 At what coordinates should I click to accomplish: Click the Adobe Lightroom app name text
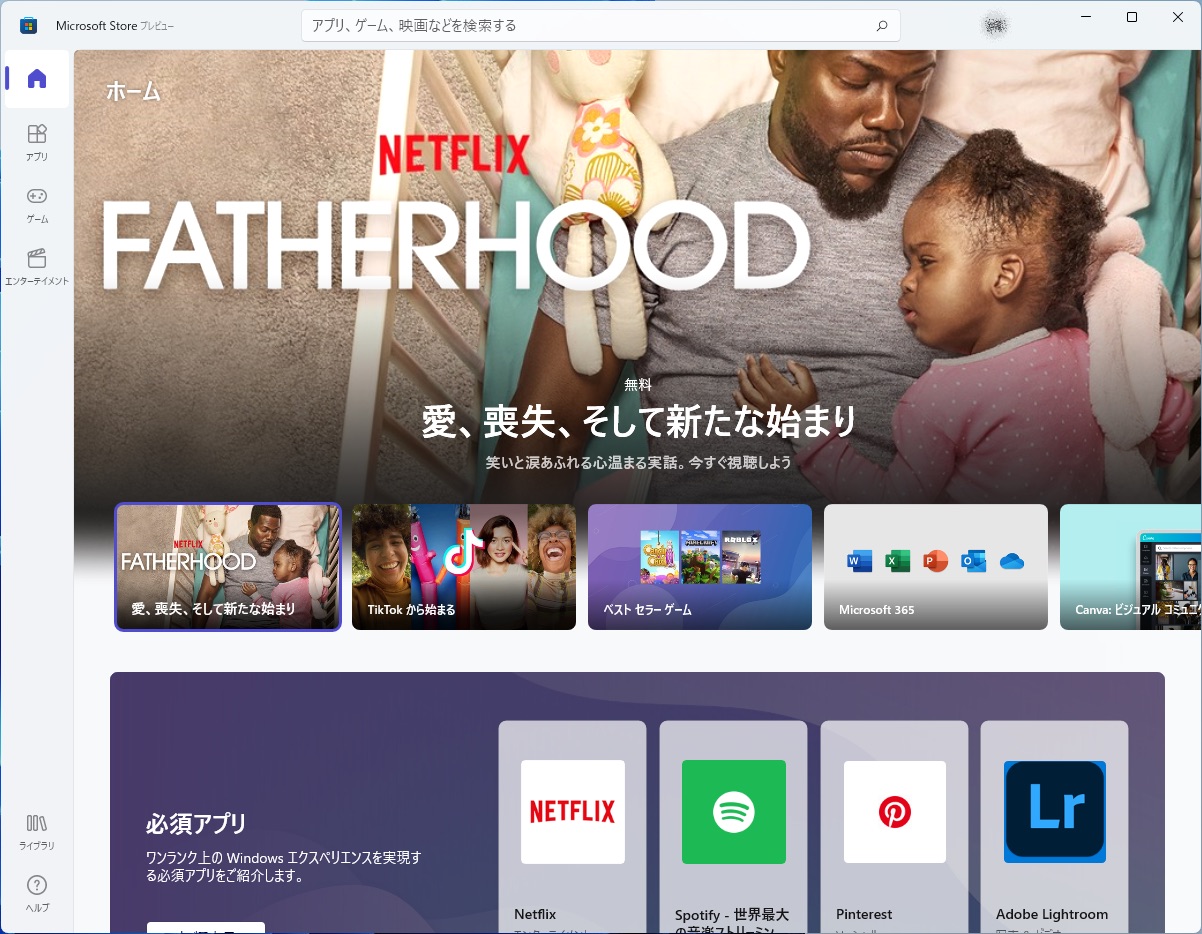[x=1052, y=914]
